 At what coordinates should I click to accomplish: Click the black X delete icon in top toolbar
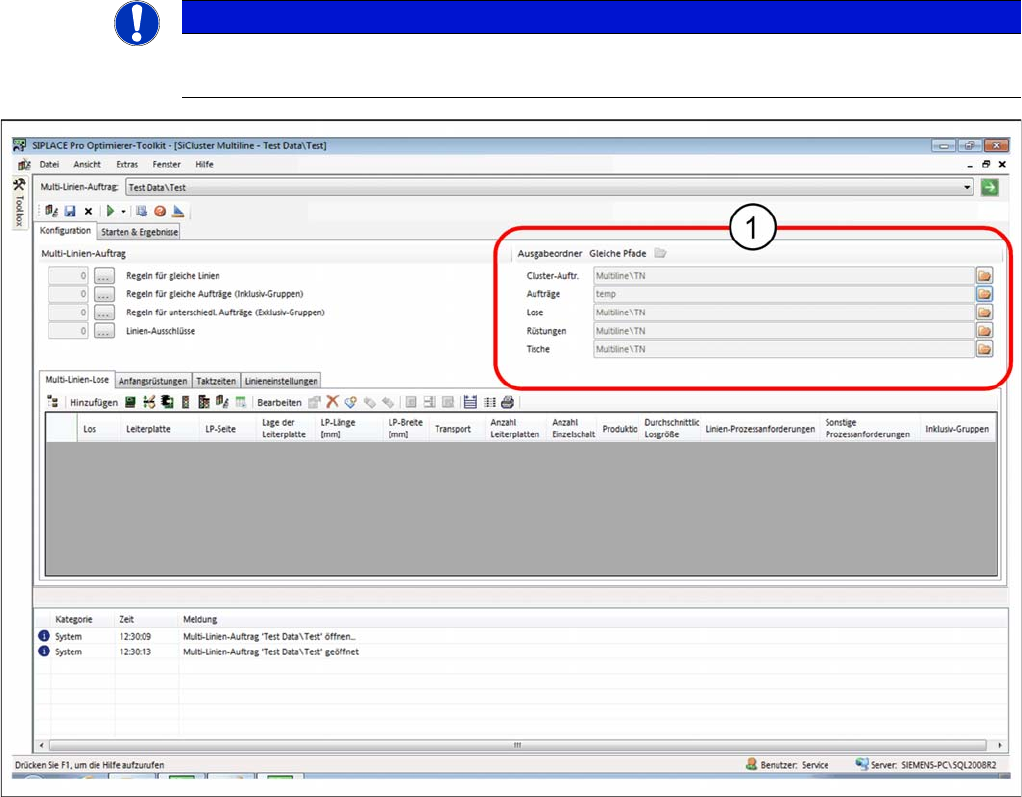pyautogui.click(x=88, y=211)
